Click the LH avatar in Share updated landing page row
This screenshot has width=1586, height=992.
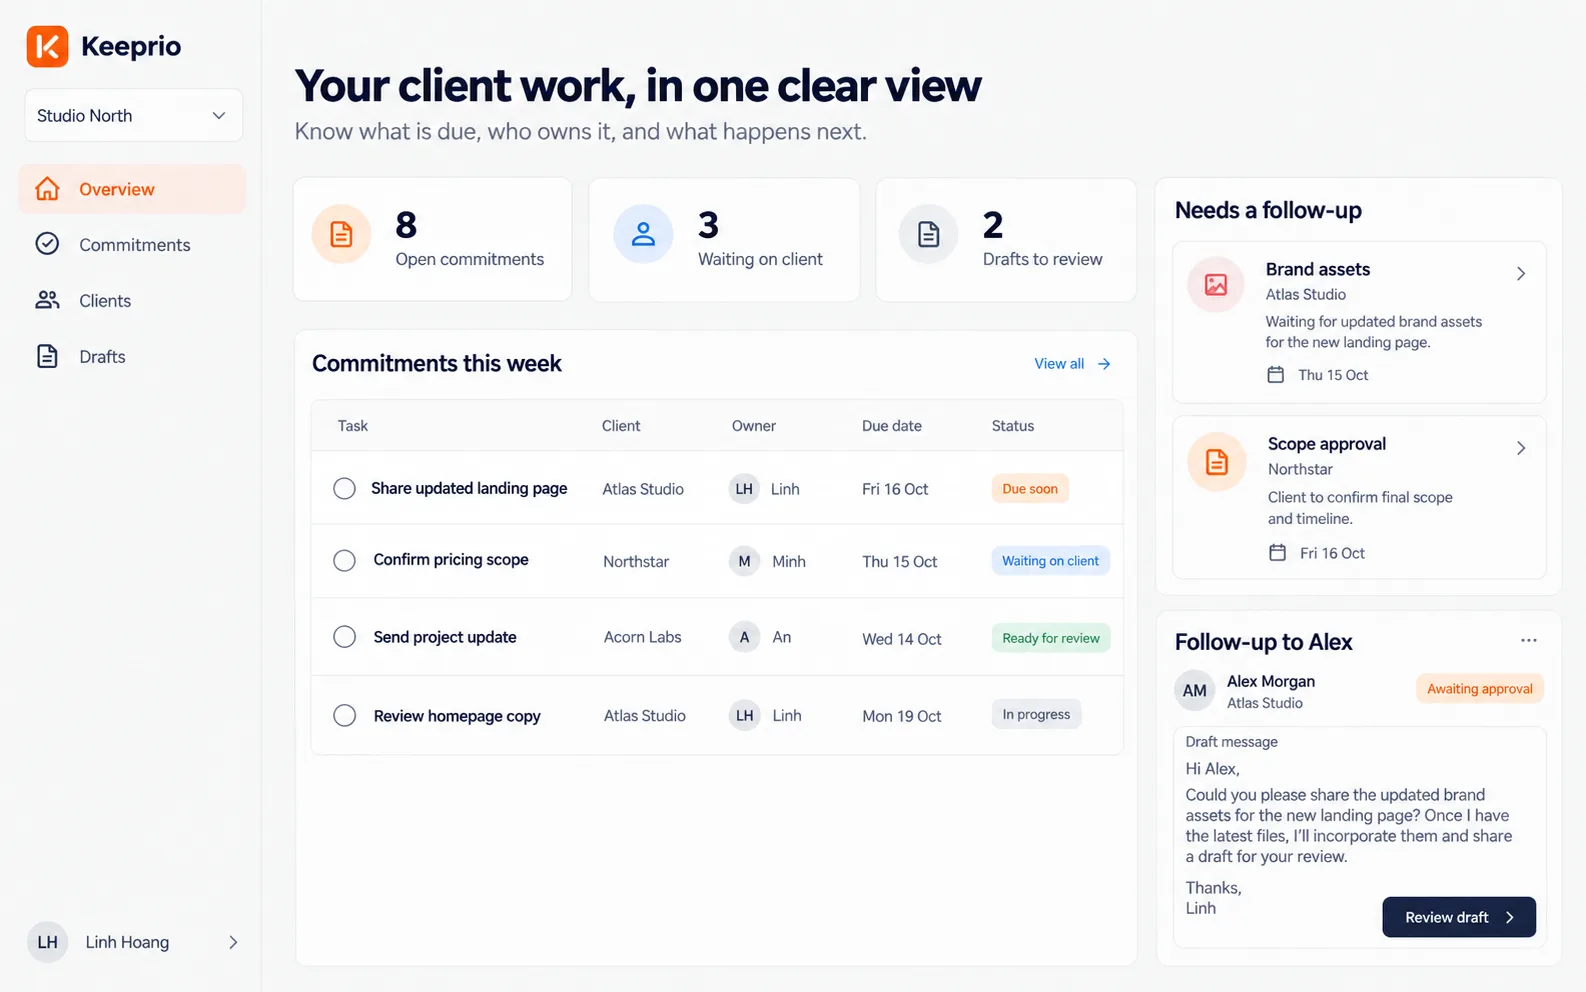click(x=744, y=489)
